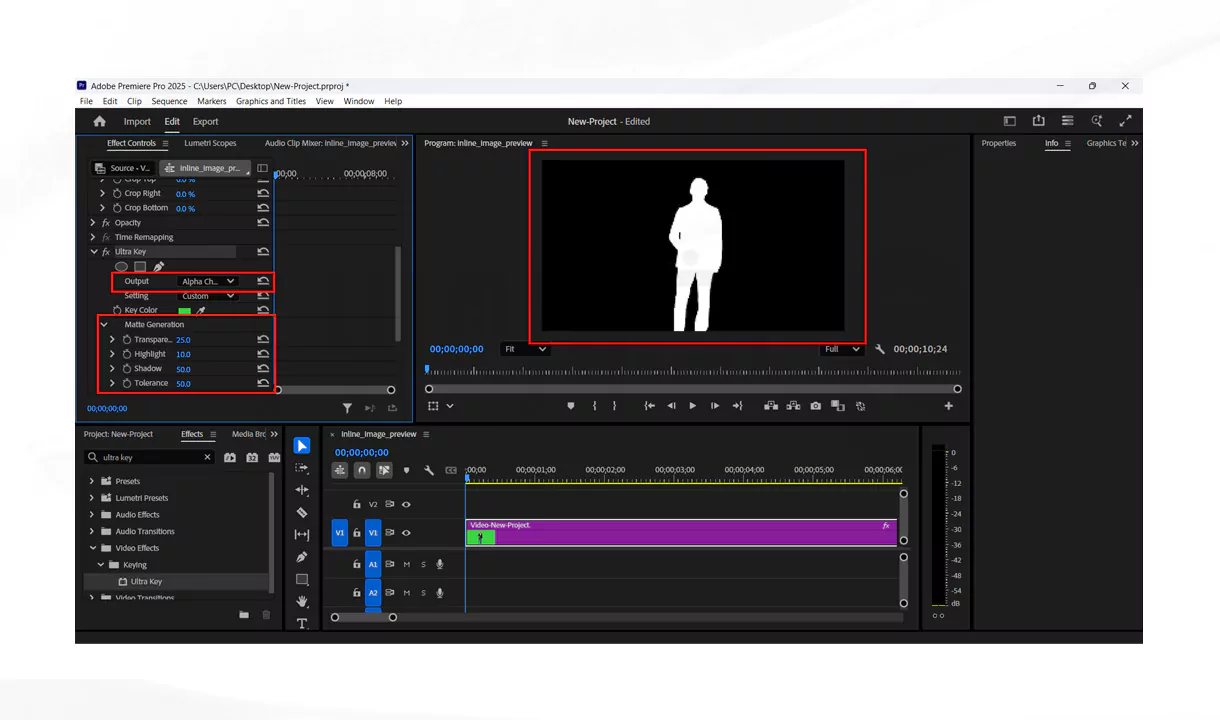Click the green Key Color swatch
The image size is (1220, 720).
click(184, 311)
